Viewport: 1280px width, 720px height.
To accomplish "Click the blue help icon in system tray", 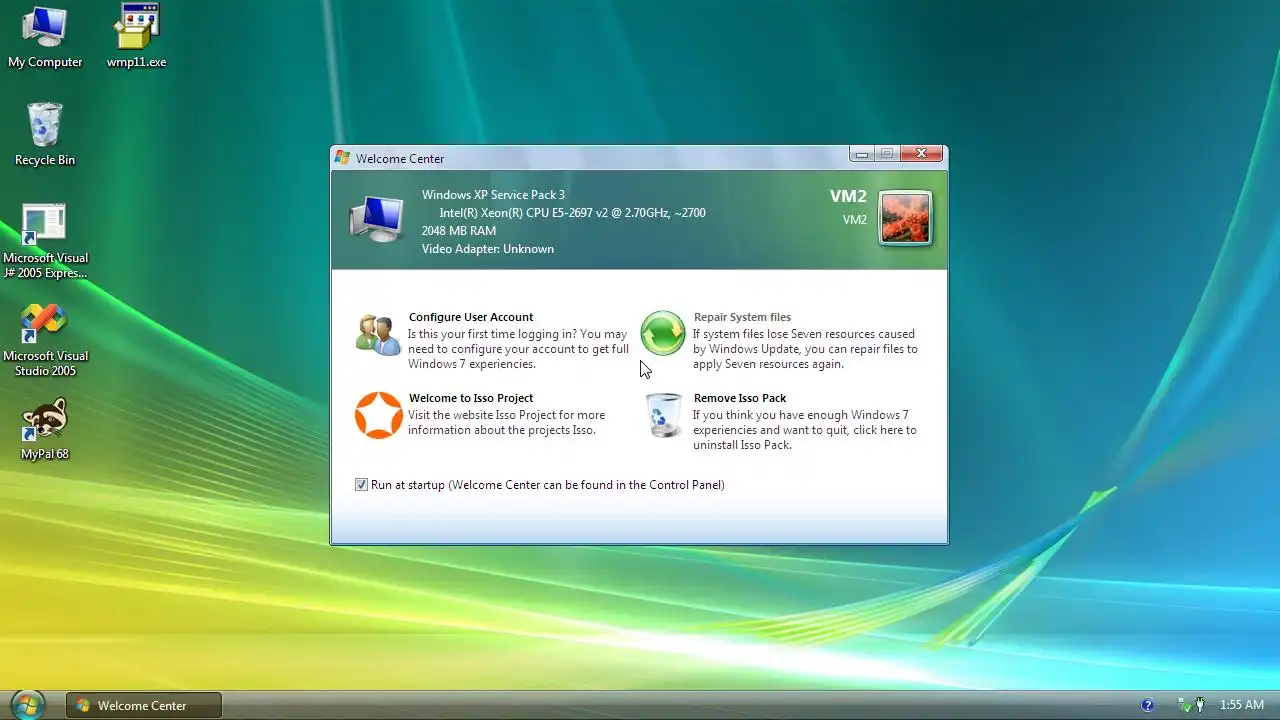I will coord(1147,705).
